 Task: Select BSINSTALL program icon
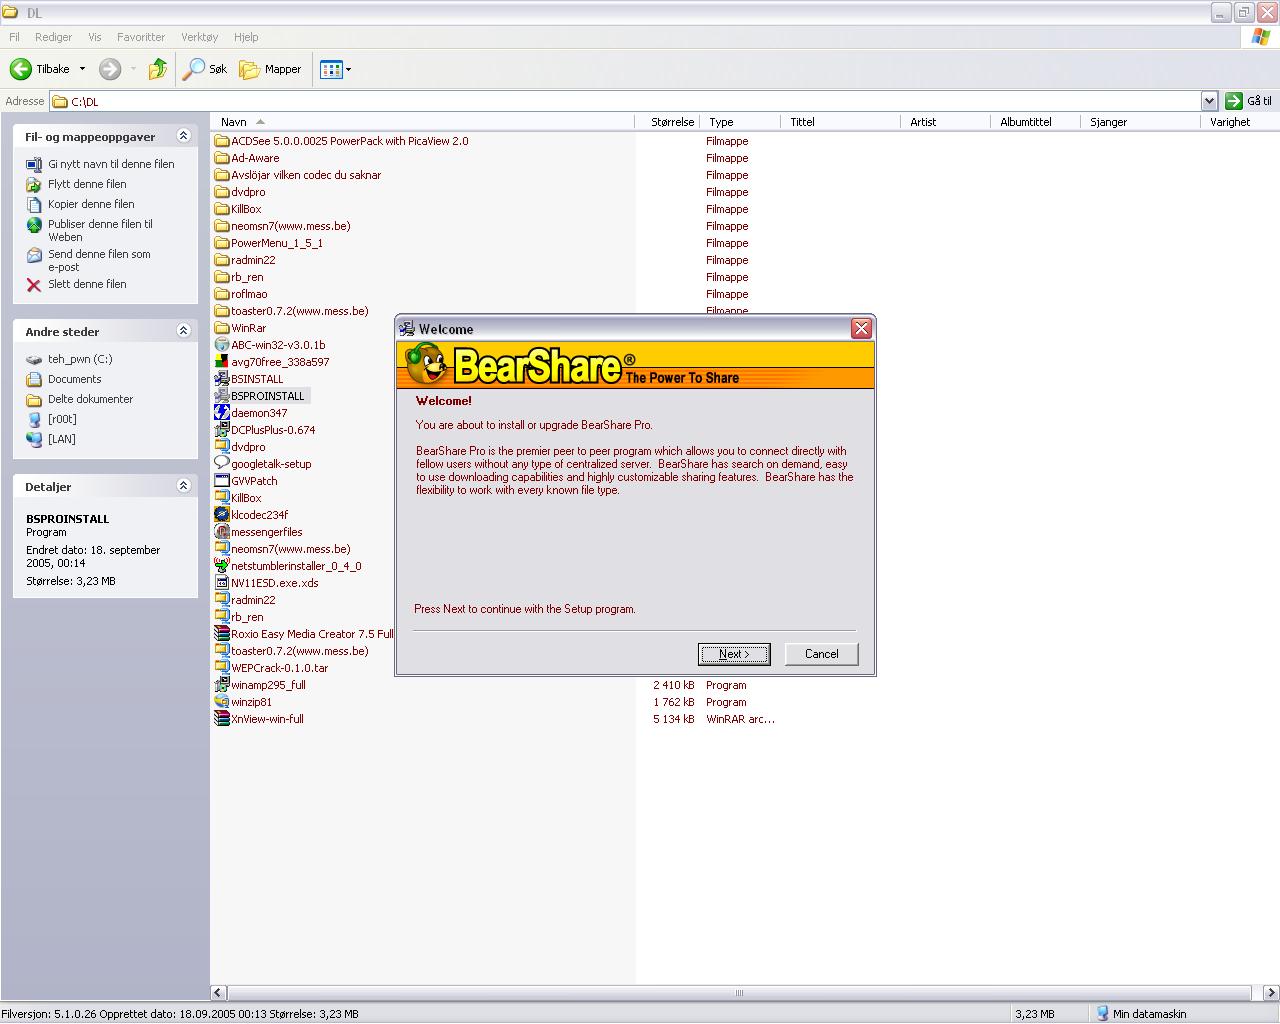(x=222, y=379)
